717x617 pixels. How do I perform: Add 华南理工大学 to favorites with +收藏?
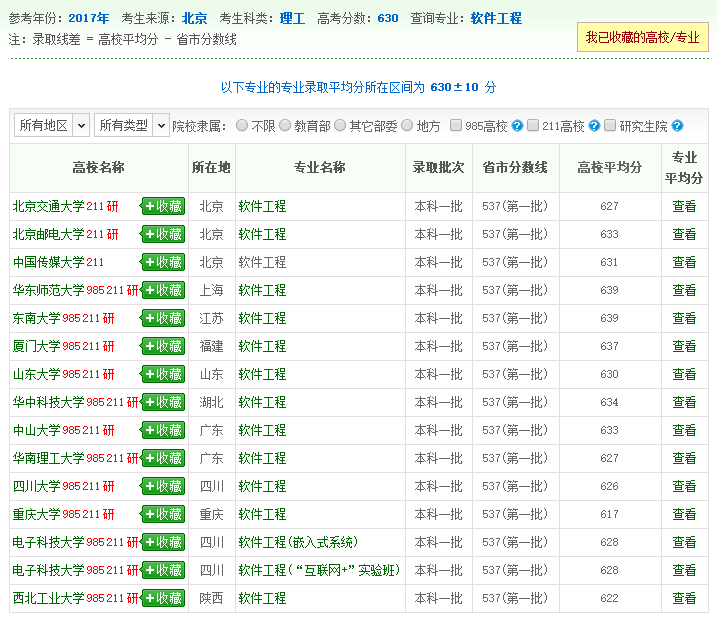[x=163, y=458]
